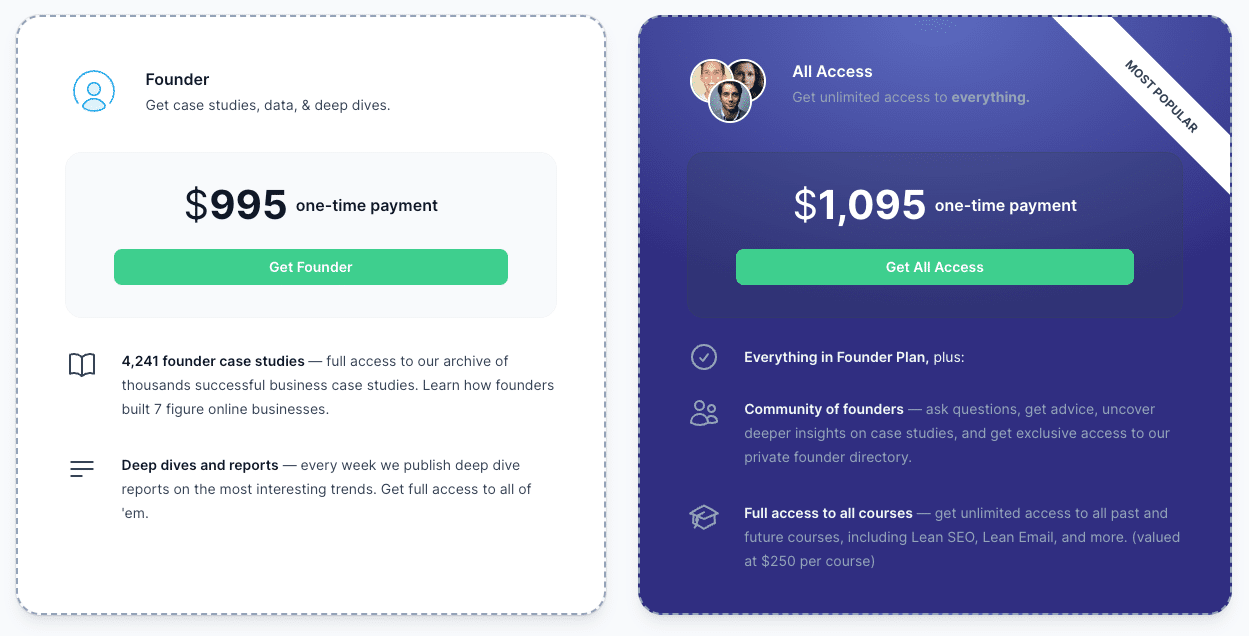Screen dimensions: 1249x636
Task: Select the community of founders people icon
Action: coord(704,412)
